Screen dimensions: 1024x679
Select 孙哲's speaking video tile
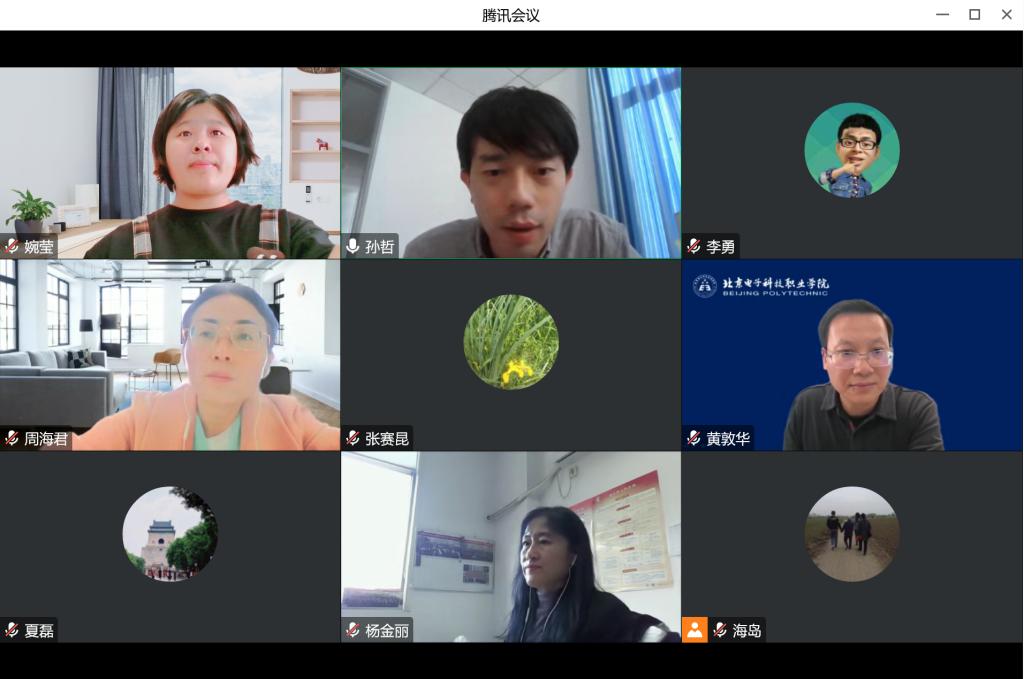pyautogui.click(x=511, y=163)
